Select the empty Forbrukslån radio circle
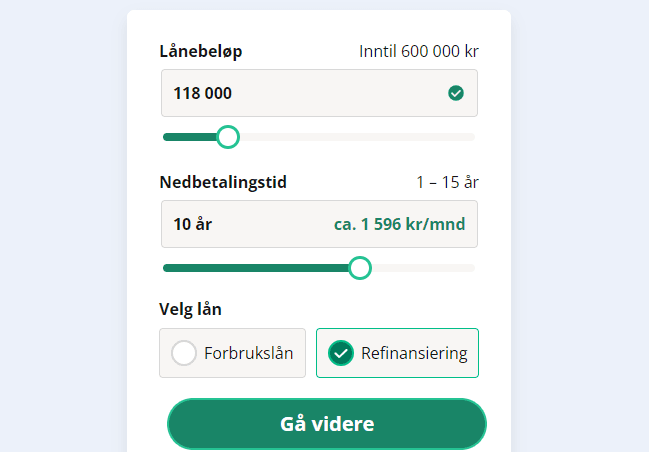Screen dimensions: 649x452 [184, 353]
